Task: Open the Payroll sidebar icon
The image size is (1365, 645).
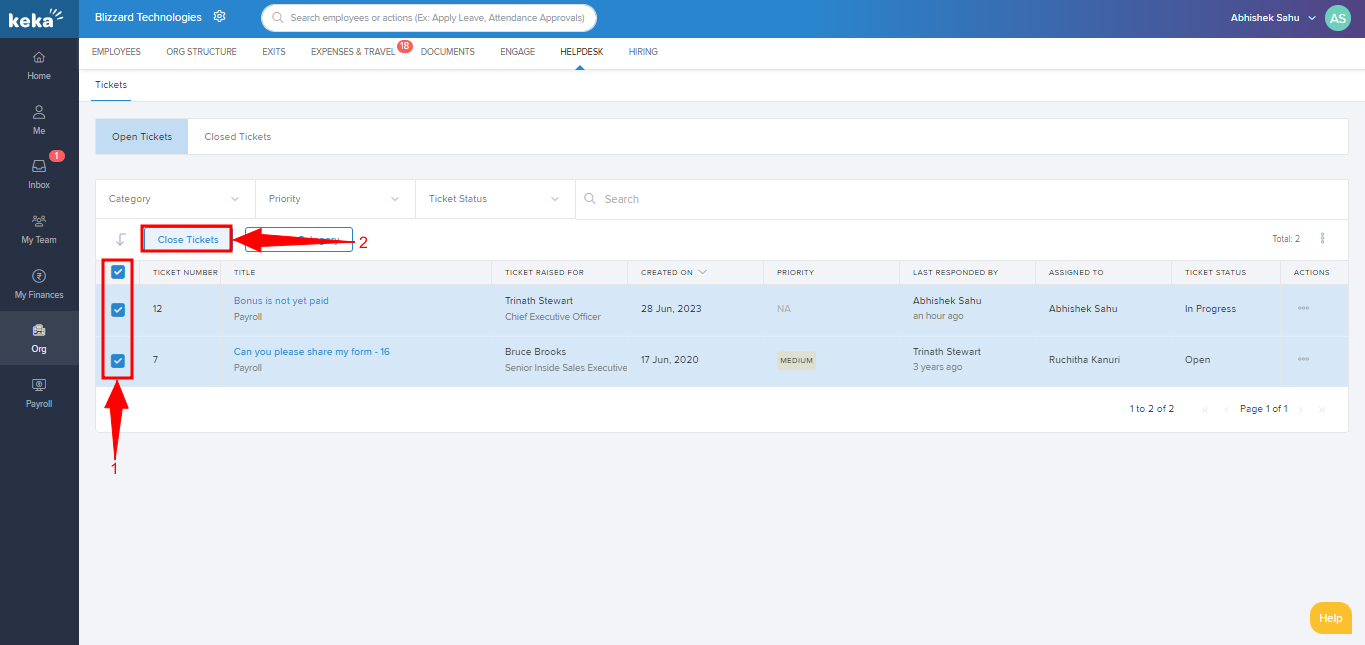Action: [x=39, y=392]
